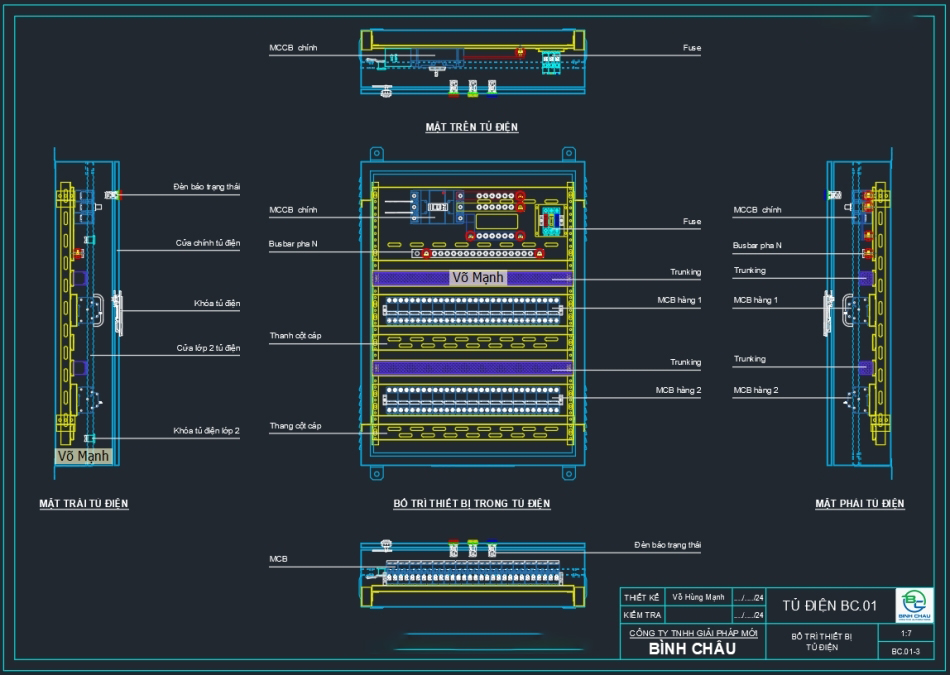Select the MCB hàng 1 breaker row in front view
The image size is (950, 675).
click(472, 307)
